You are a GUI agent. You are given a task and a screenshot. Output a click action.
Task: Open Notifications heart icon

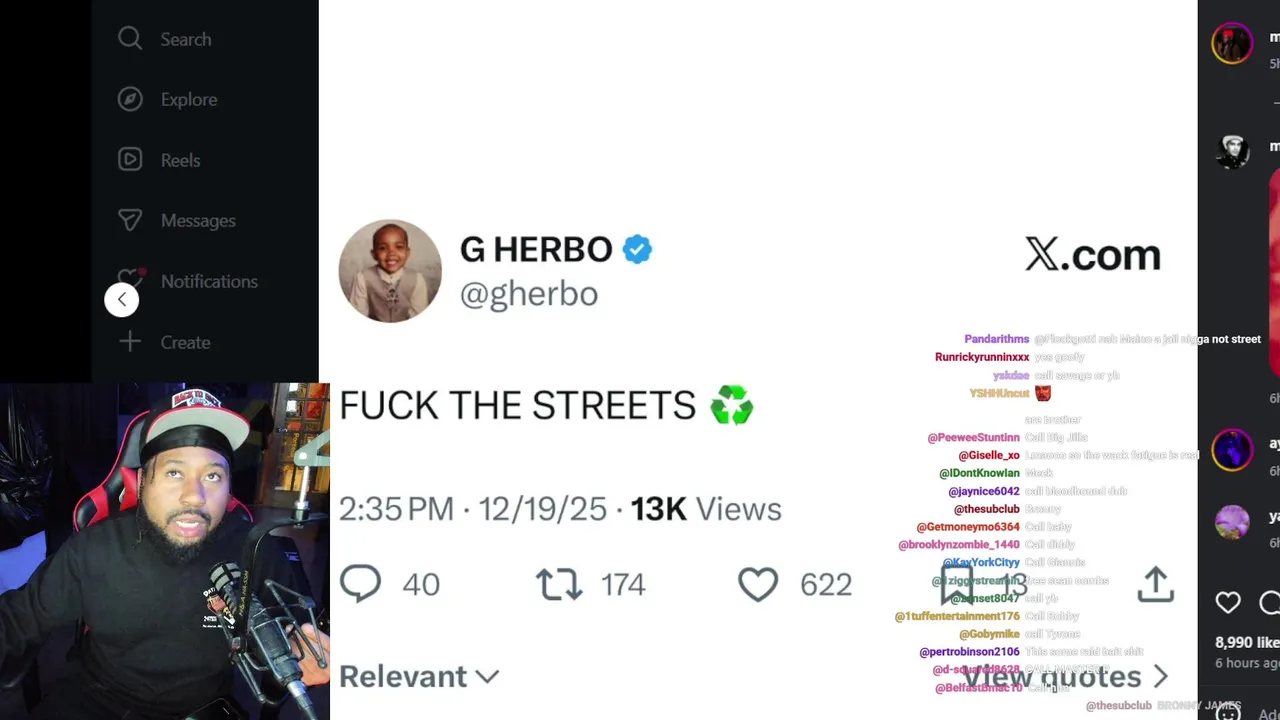(130, 281)
